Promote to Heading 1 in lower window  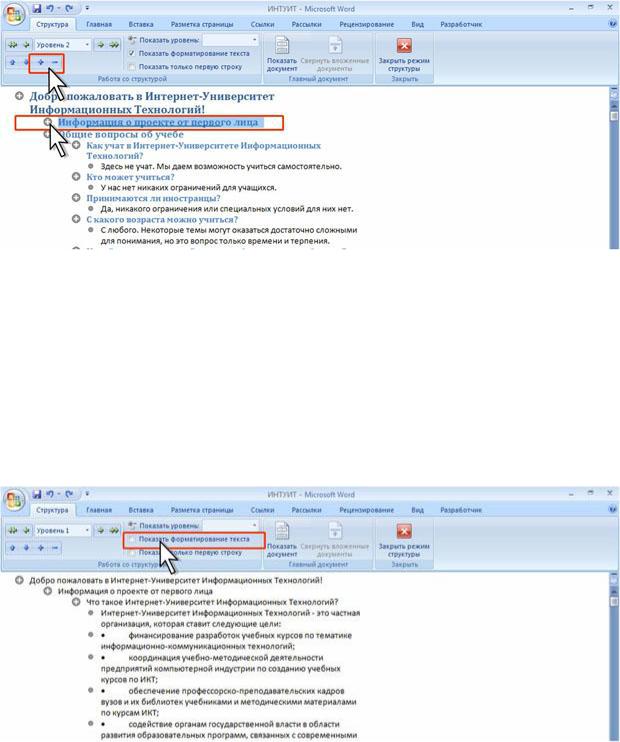point(13,530)
